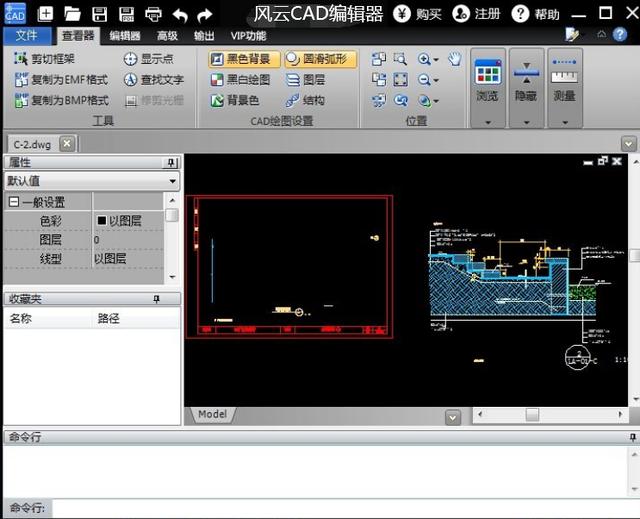640x519 pixels.
Task: Click 复制为BMP格式 copy tool
Action: click(x=61, y=100)
